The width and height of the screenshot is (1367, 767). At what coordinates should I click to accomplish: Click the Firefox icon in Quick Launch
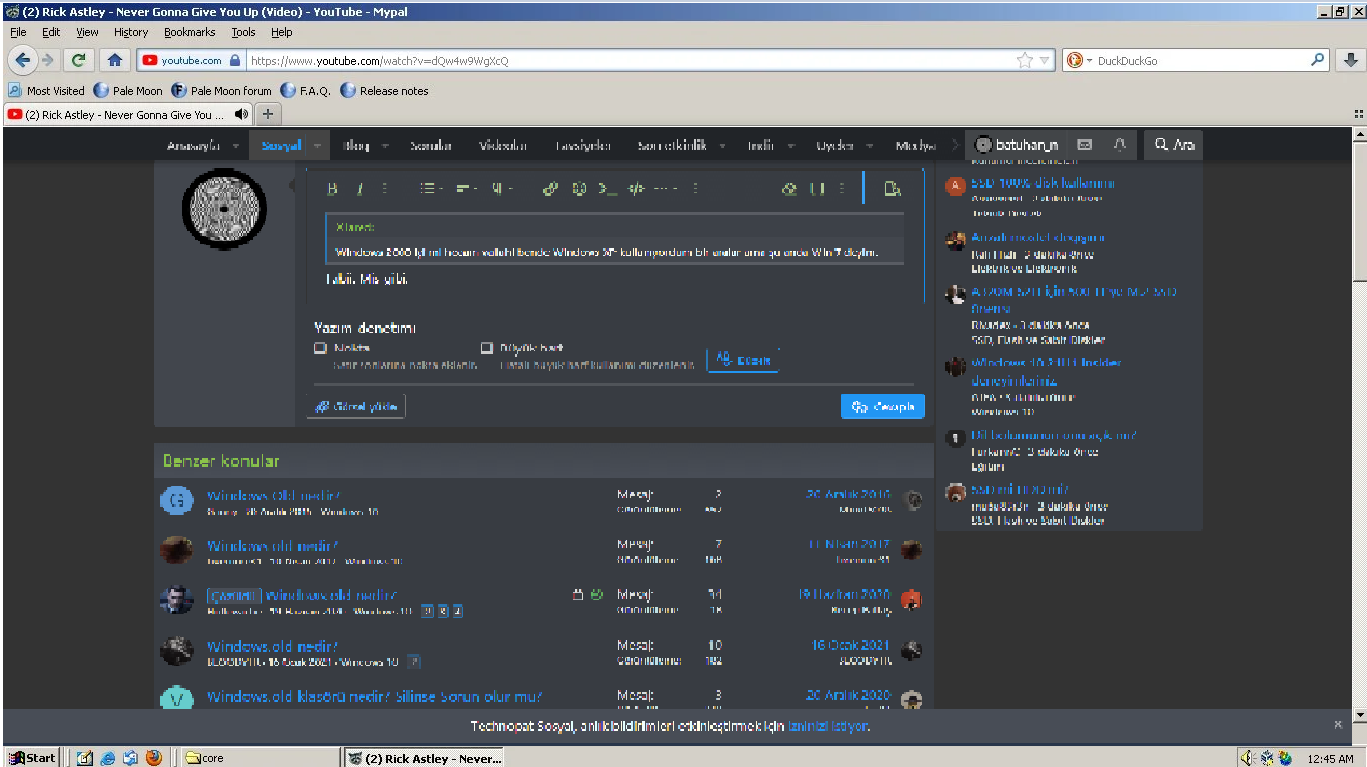[153, 758]
